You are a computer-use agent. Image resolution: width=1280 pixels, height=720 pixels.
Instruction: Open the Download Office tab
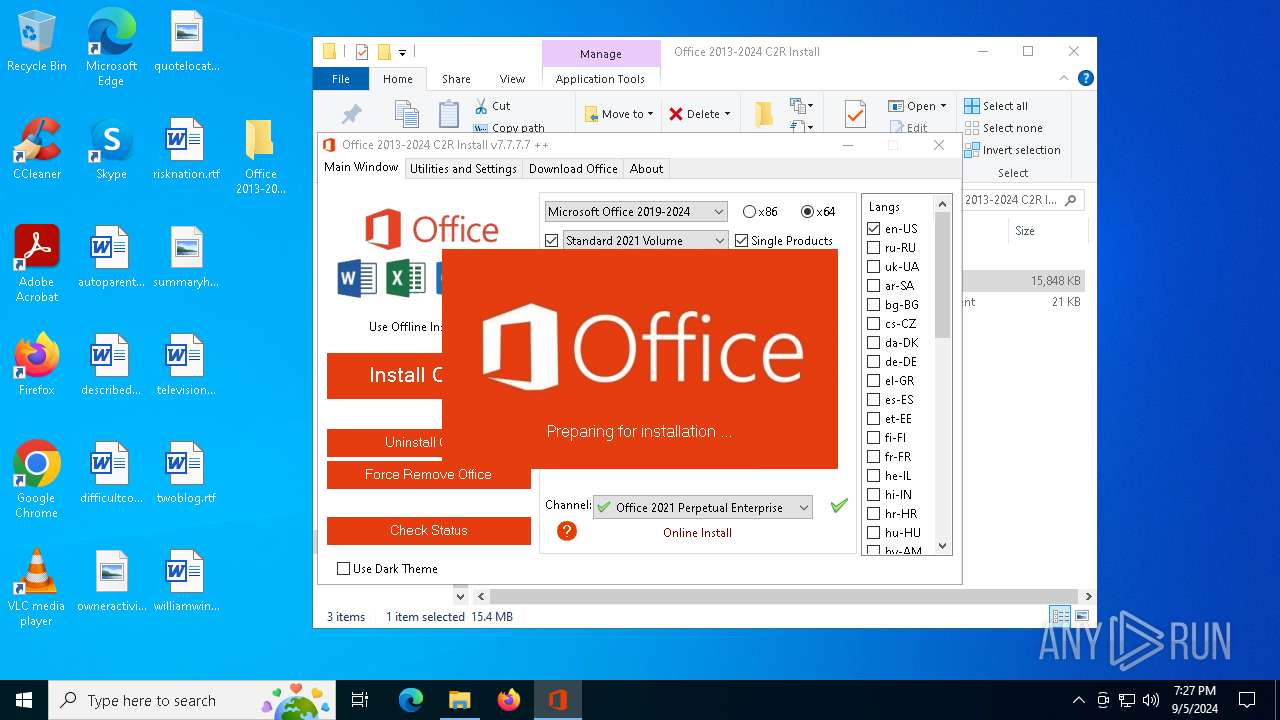click(573, 169)
